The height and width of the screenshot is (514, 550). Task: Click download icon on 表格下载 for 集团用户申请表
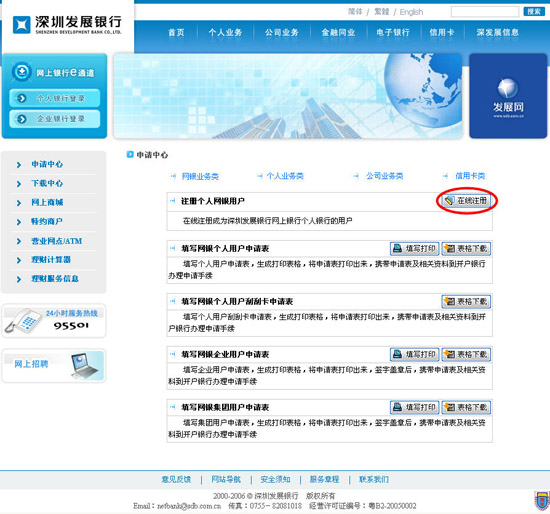pyautogui.click(x=449, y=407)
